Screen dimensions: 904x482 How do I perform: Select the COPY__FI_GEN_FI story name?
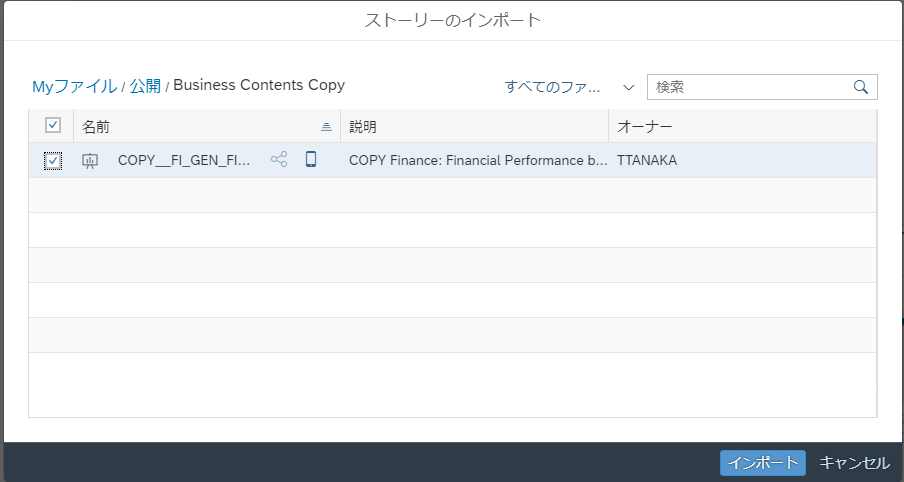(184, 160)
